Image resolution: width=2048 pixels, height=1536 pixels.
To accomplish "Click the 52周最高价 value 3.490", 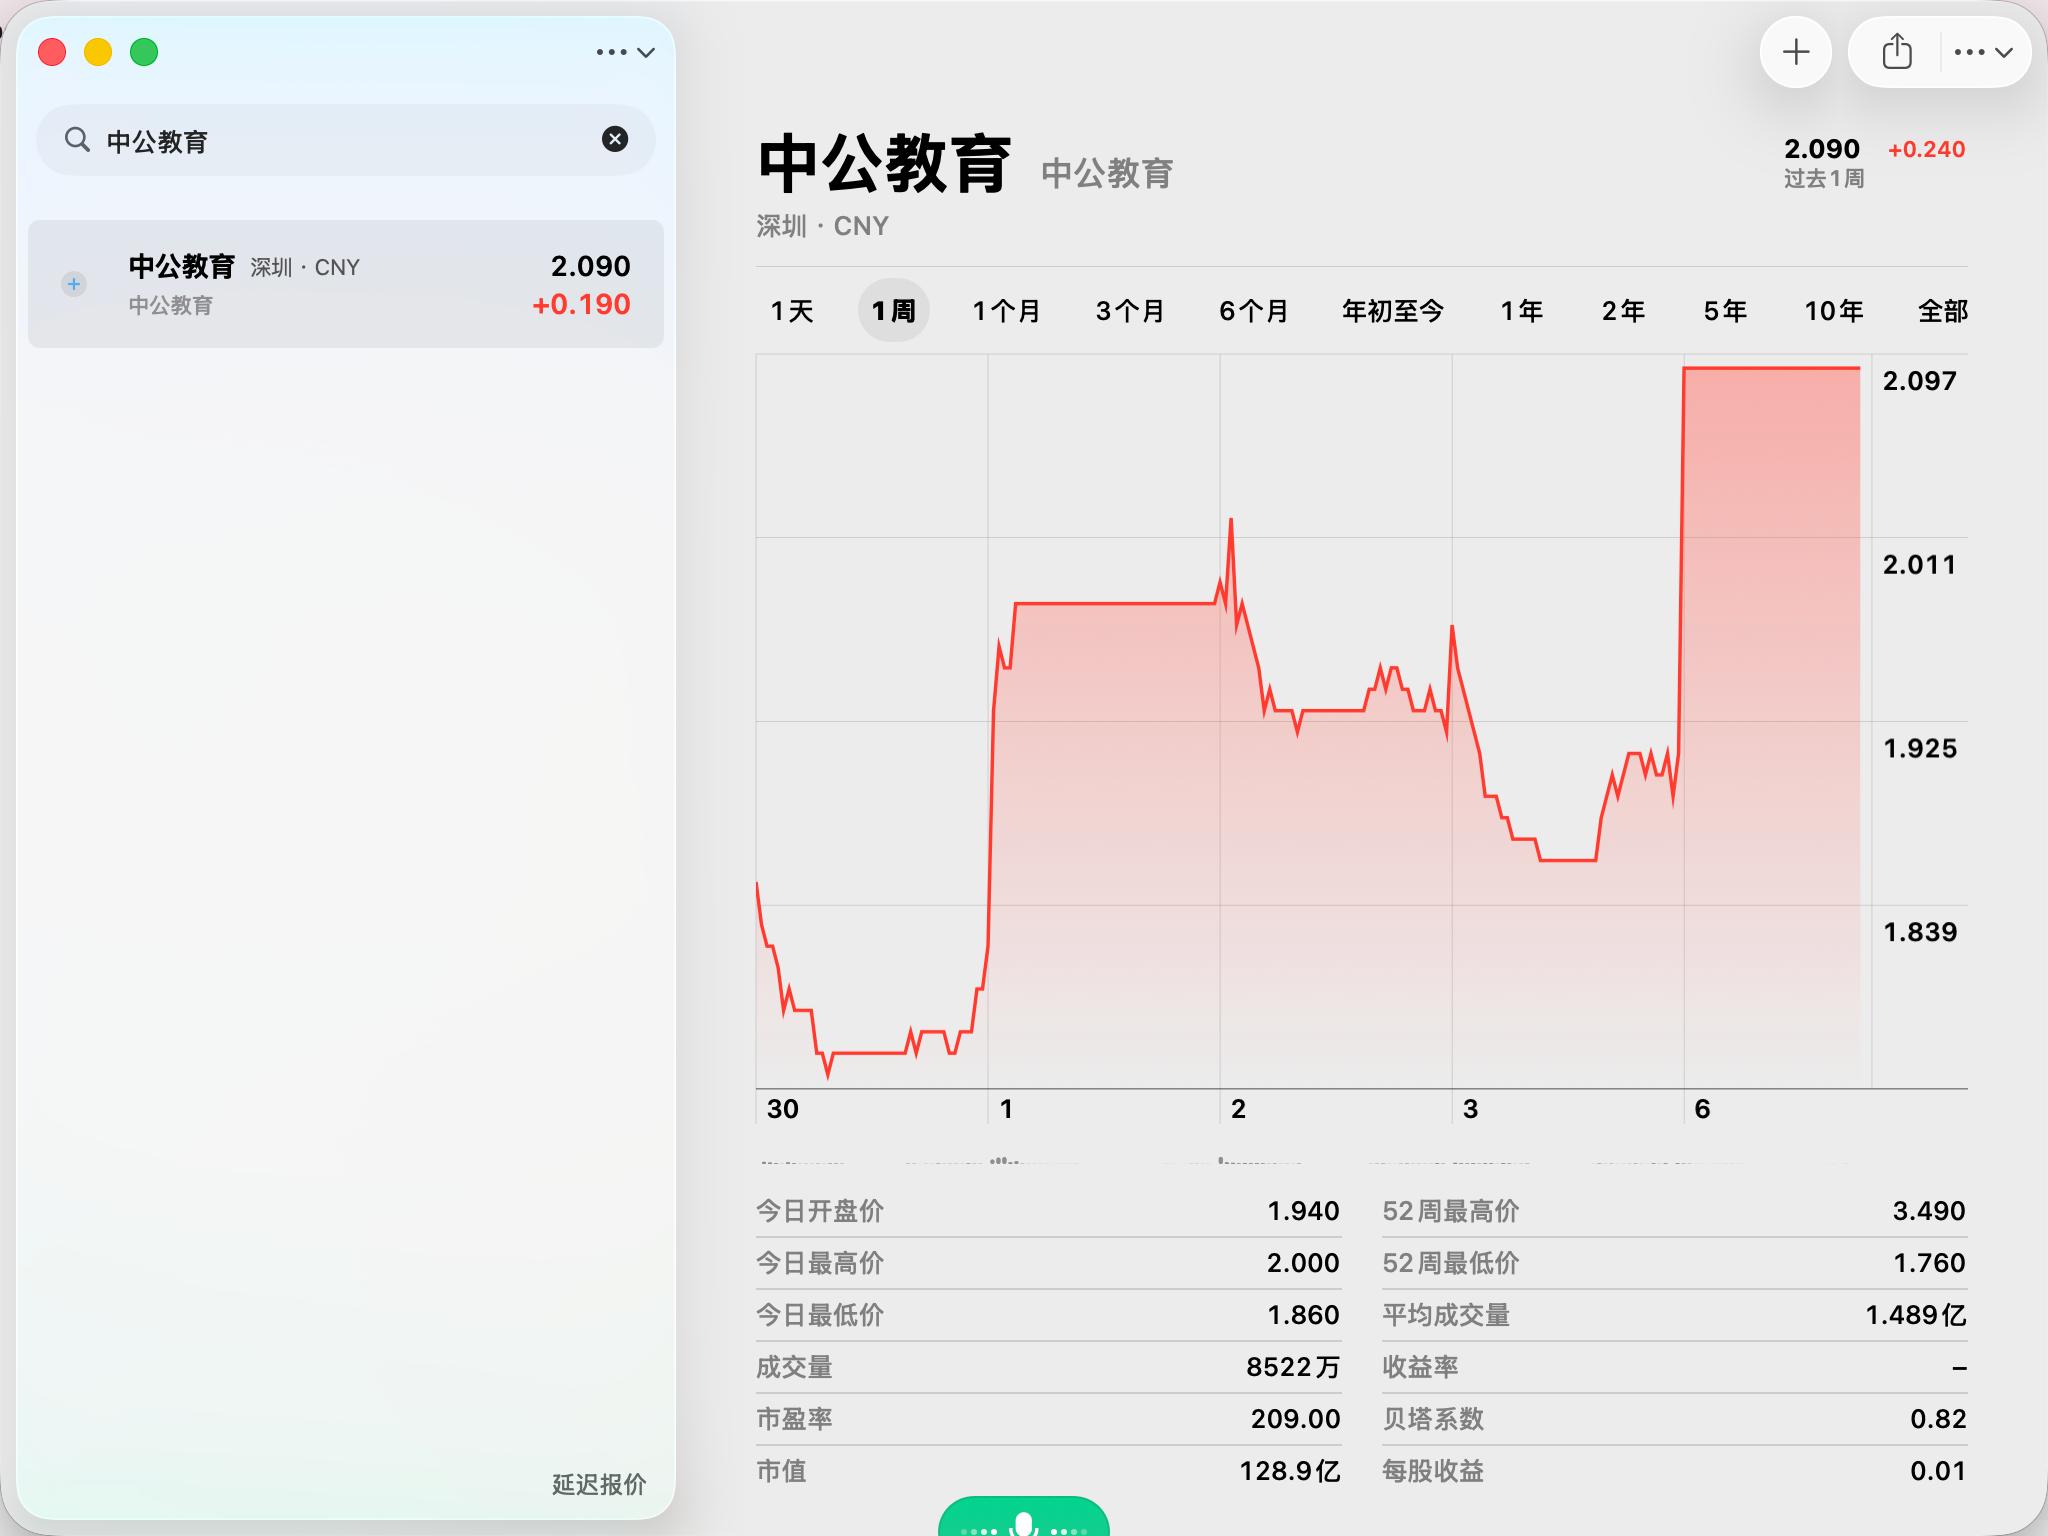I will [x=1929, y=1211].
